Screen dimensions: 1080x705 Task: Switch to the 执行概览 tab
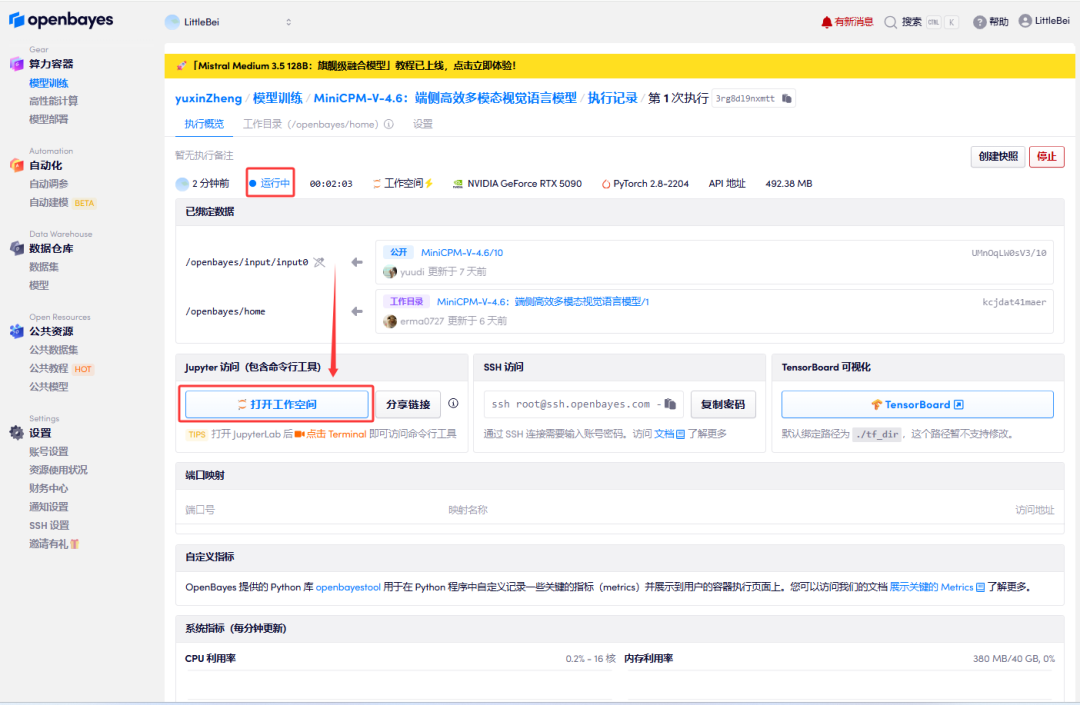204,124
